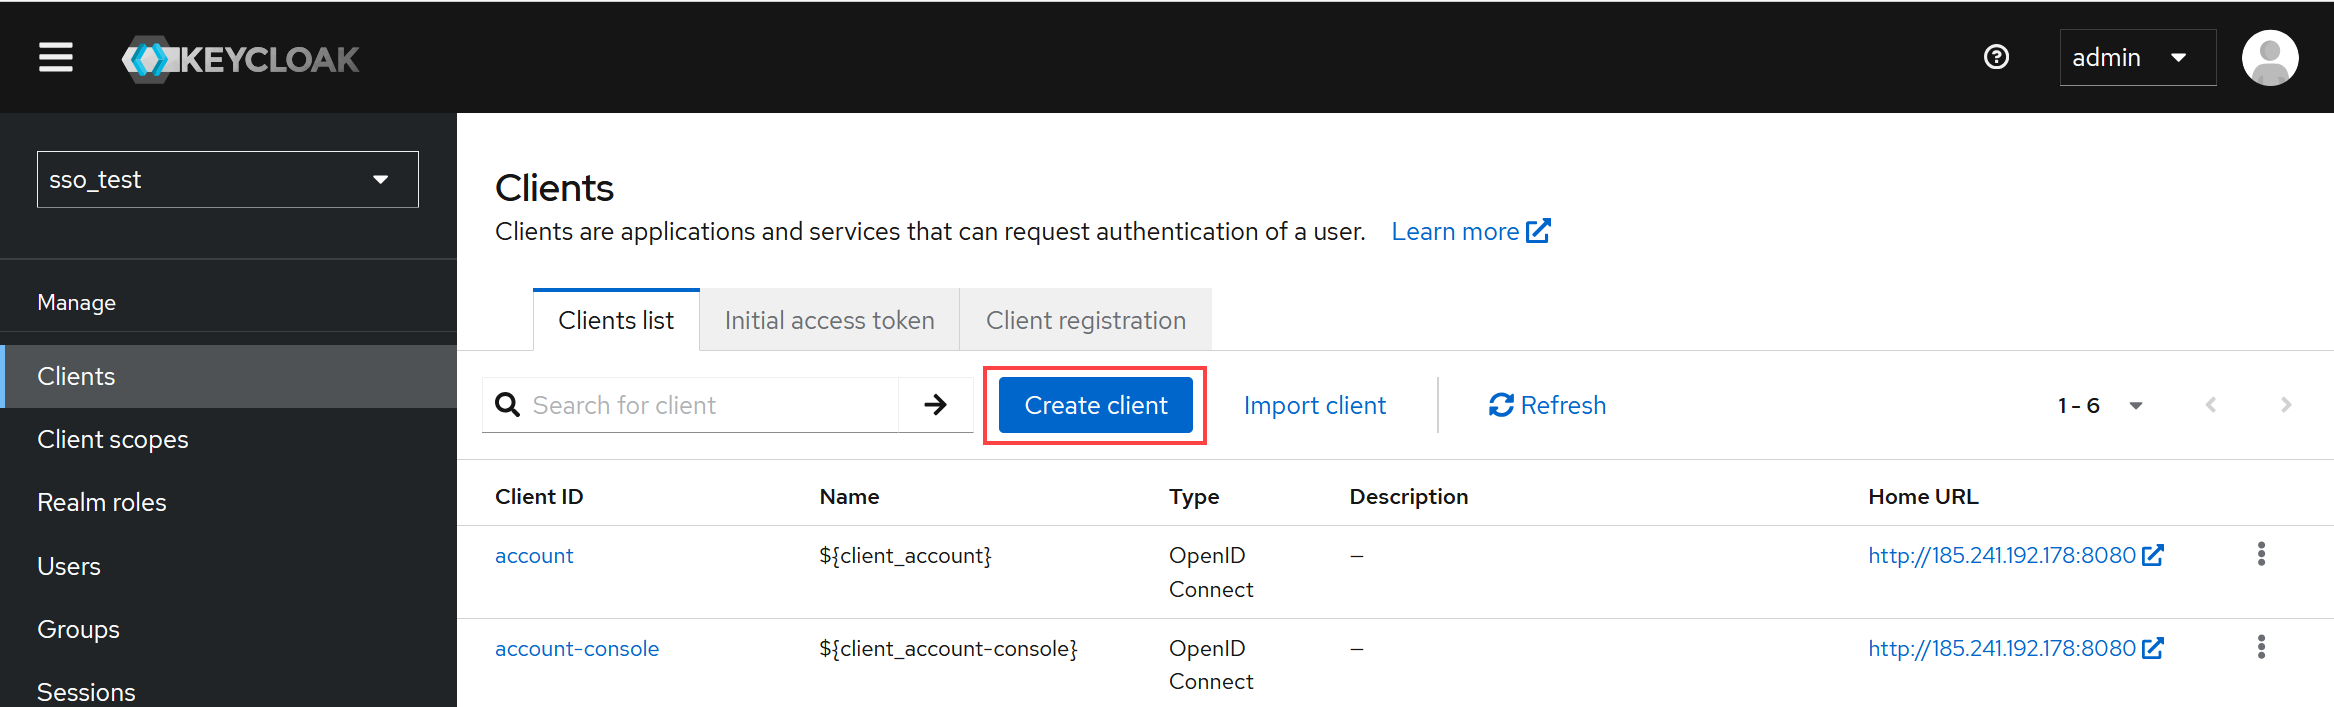Toggle the hamburger sidebar menu

click(x=56, y=58)
